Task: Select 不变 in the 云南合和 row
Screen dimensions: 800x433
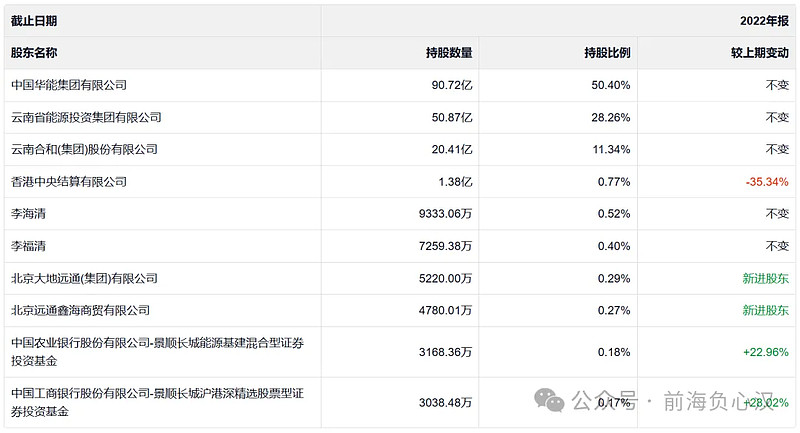Action: click(777, 149)
